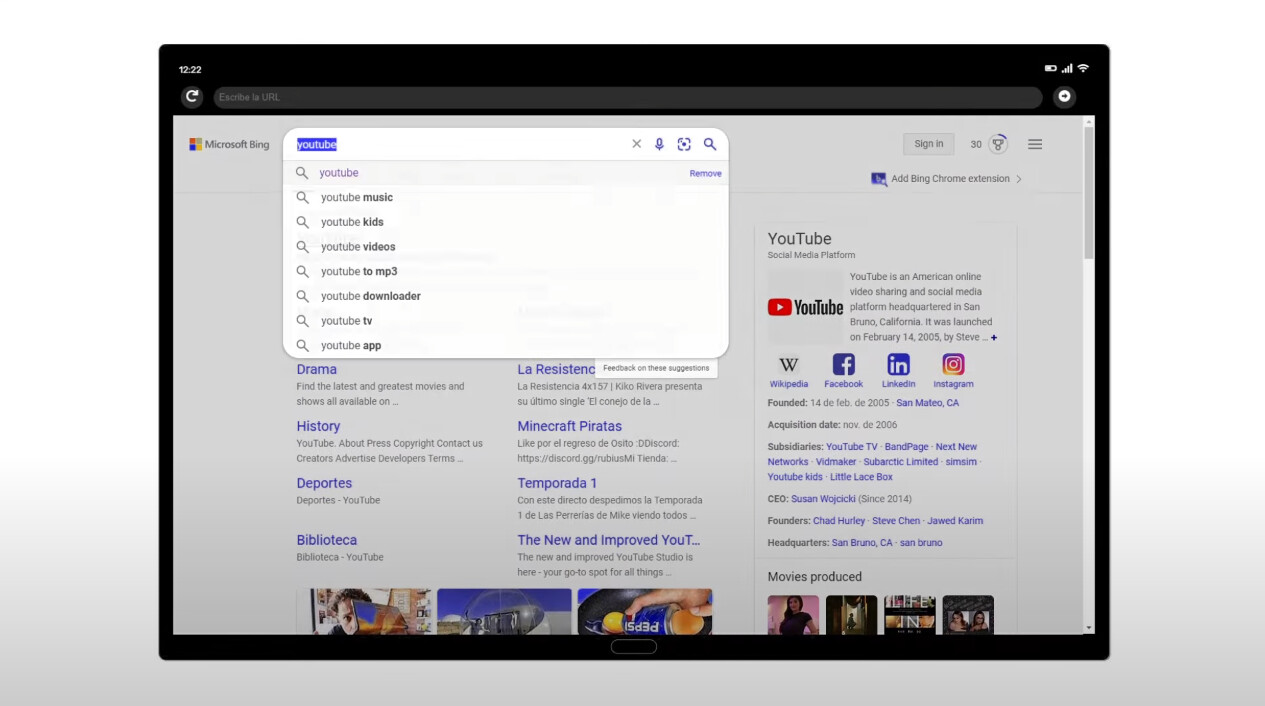
Task: Remove the 'youtube' history suggestion
Action: (x=705, y=173)
